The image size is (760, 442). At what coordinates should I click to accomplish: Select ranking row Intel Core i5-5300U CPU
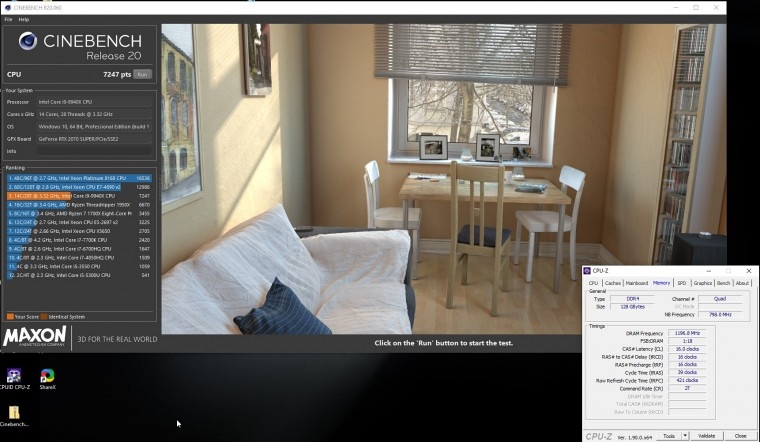tap(79, 275)
